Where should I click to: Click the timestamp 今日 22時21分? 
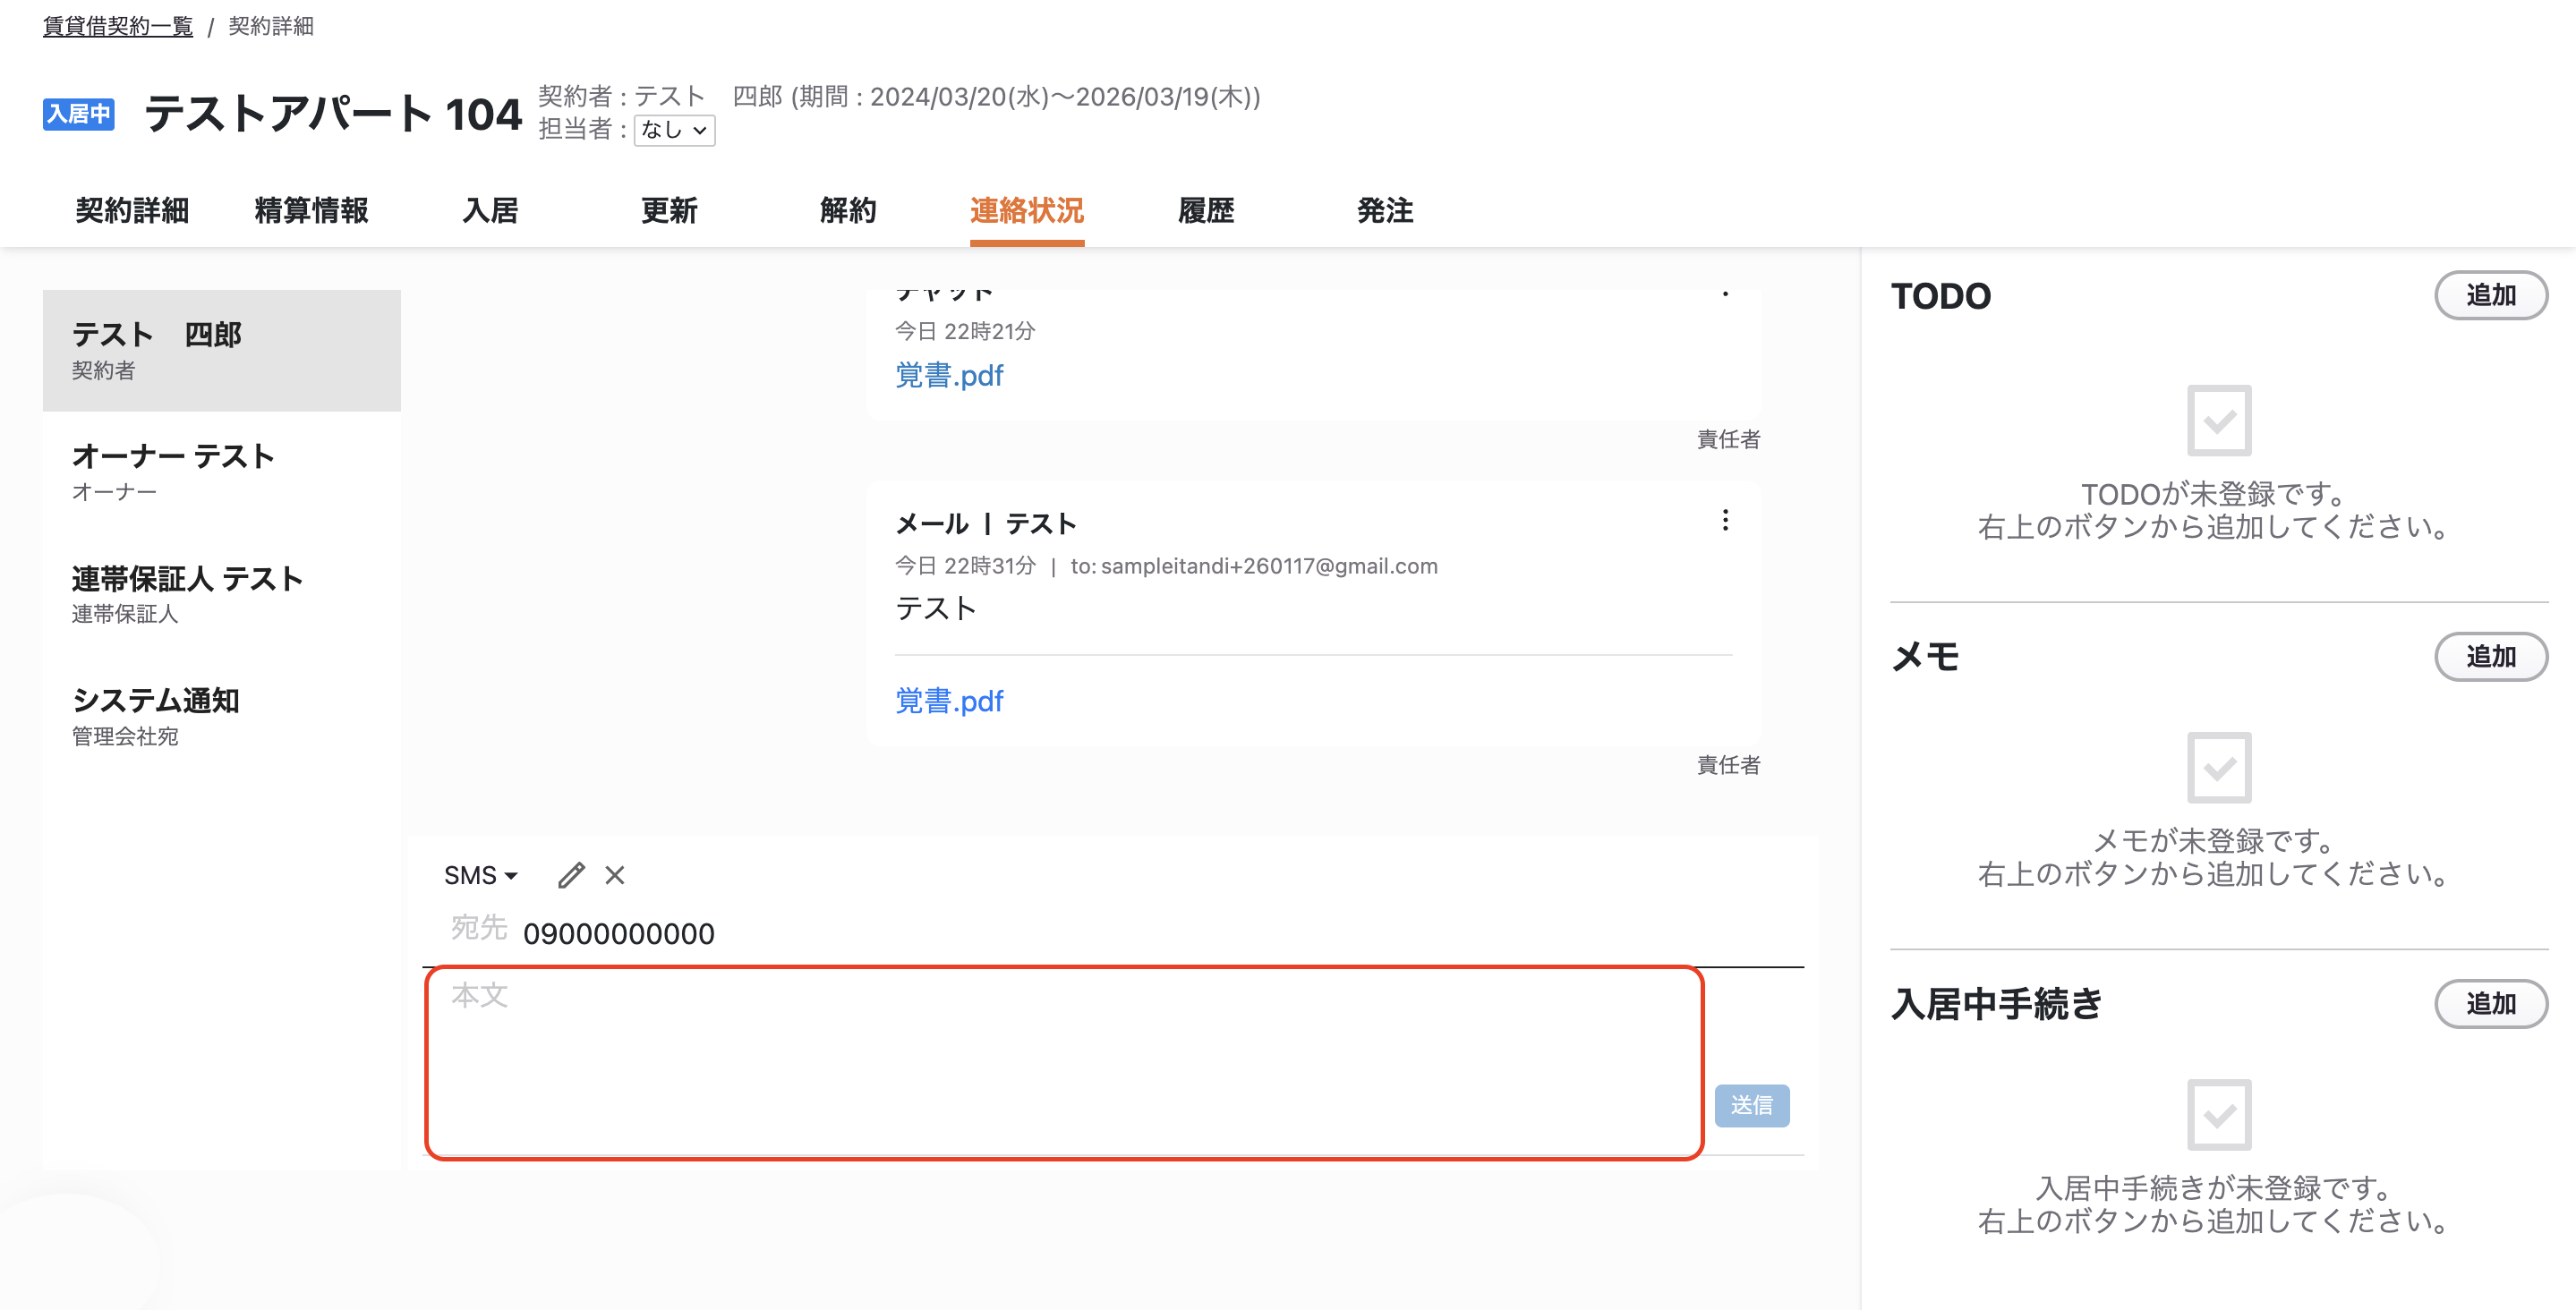(965, 331)
